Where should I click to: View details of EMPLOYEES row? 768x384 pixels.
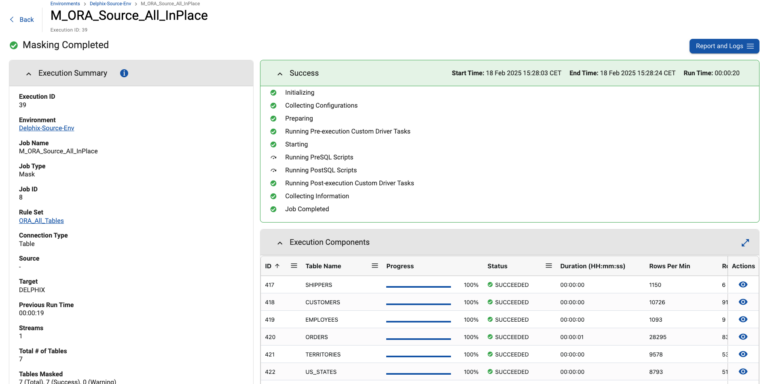[743, 319]
